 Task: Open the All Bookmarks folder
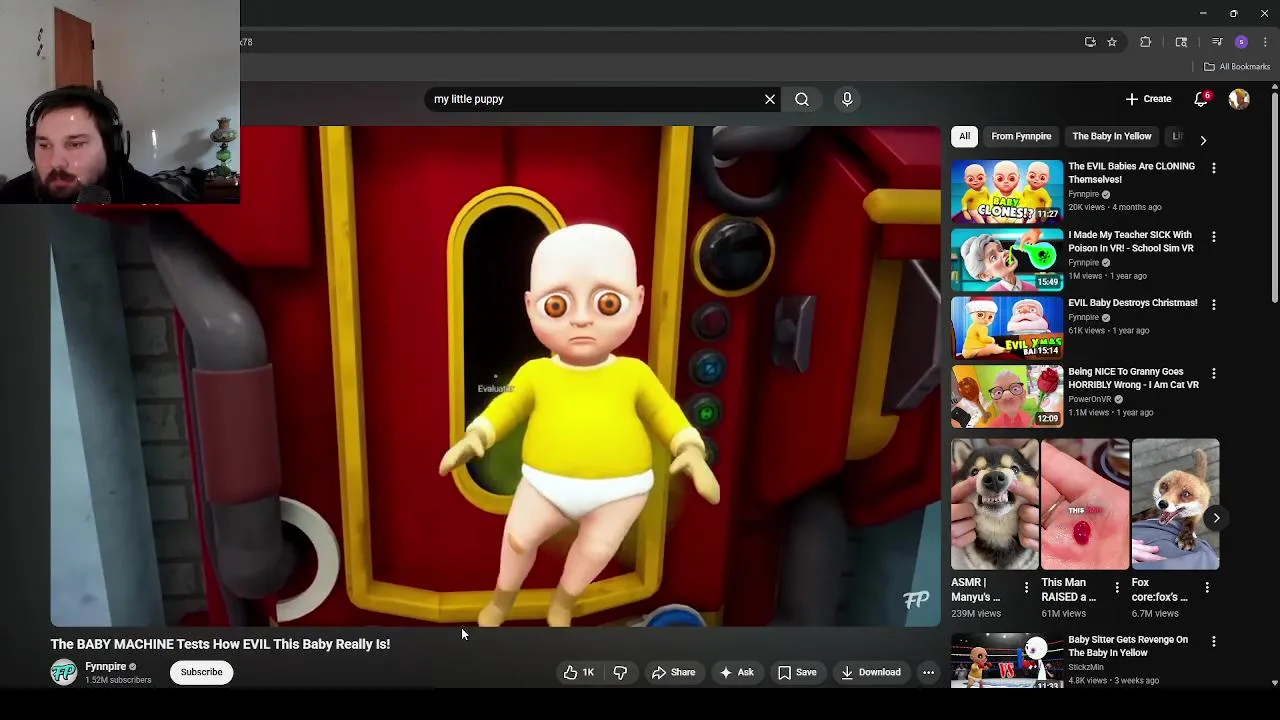[1237, 67]
